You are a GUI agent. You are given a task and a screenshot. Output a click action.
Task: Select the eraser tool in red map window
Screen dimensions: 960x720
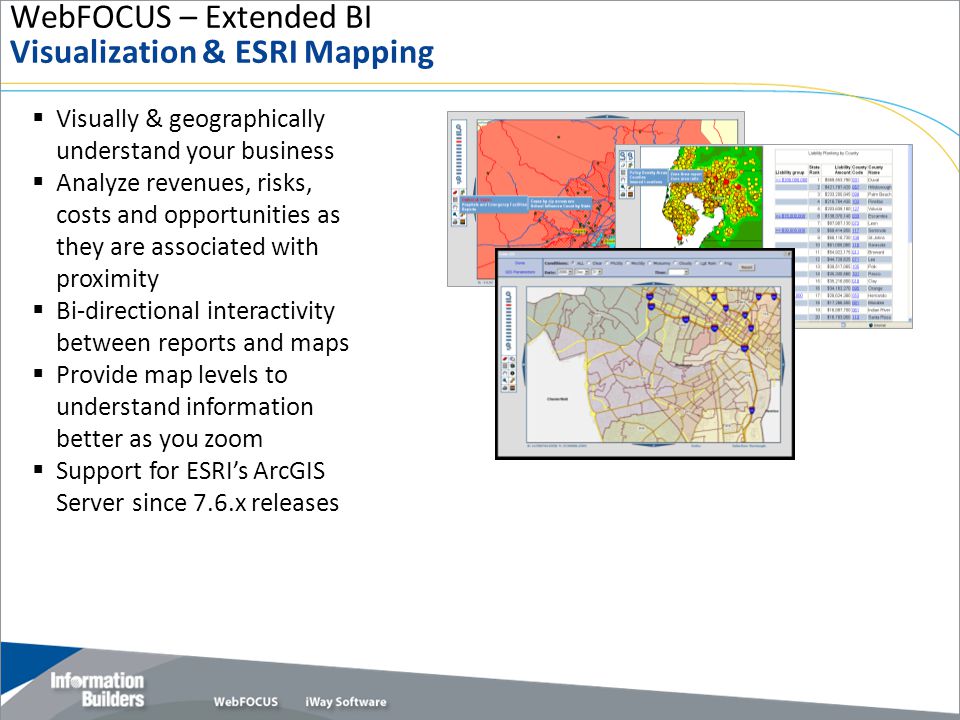456,192
